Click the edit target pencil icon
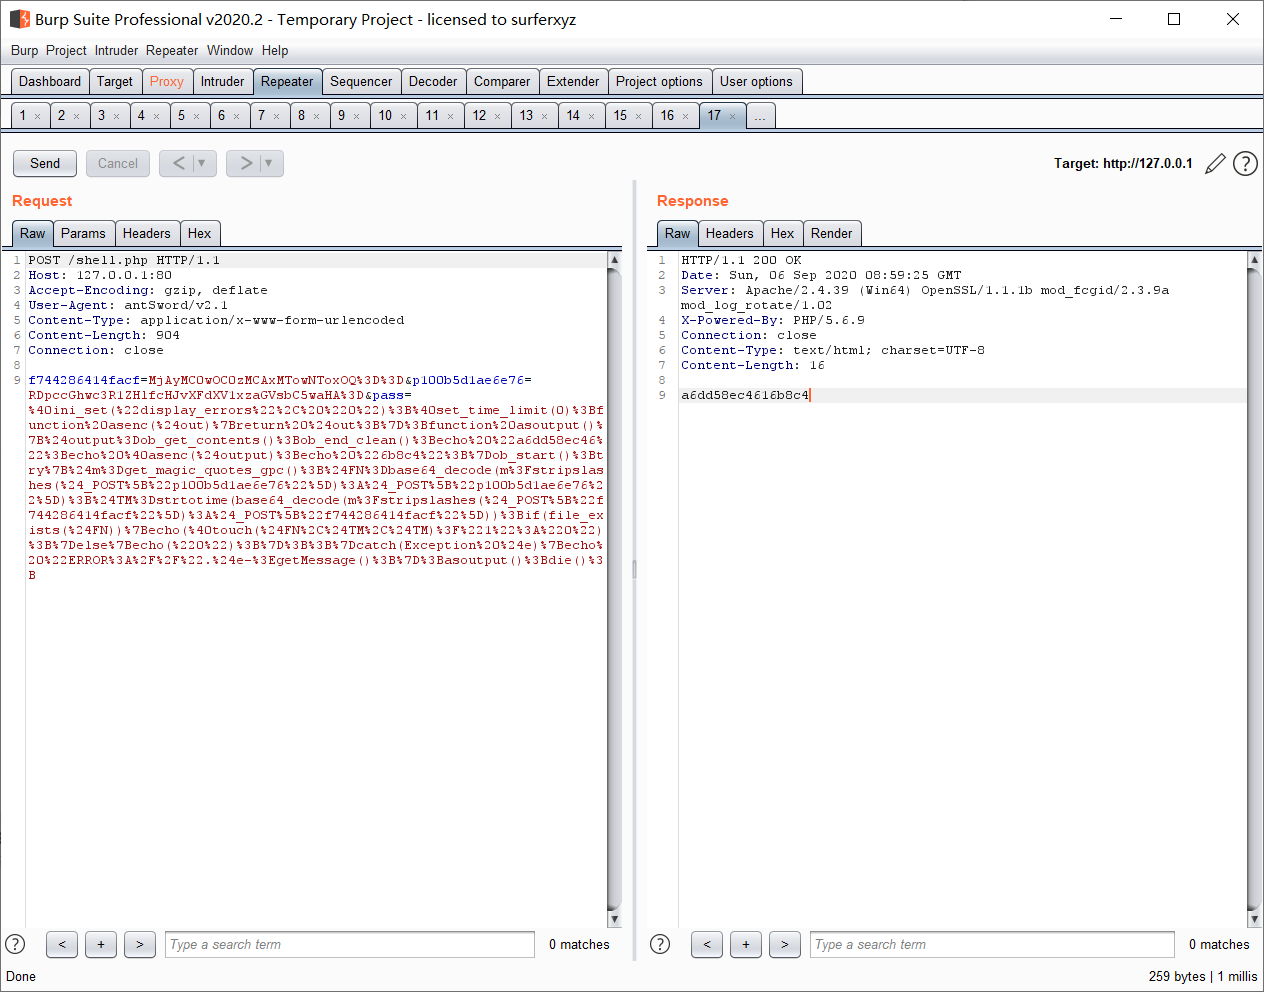The height and width of the screenshot is (992, 1264). click(x=1215, y=164)
